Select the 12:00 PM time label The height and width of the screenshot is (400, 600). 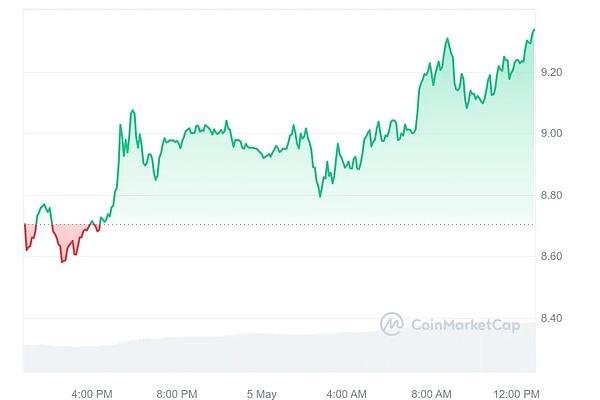[x=516, y=394]
